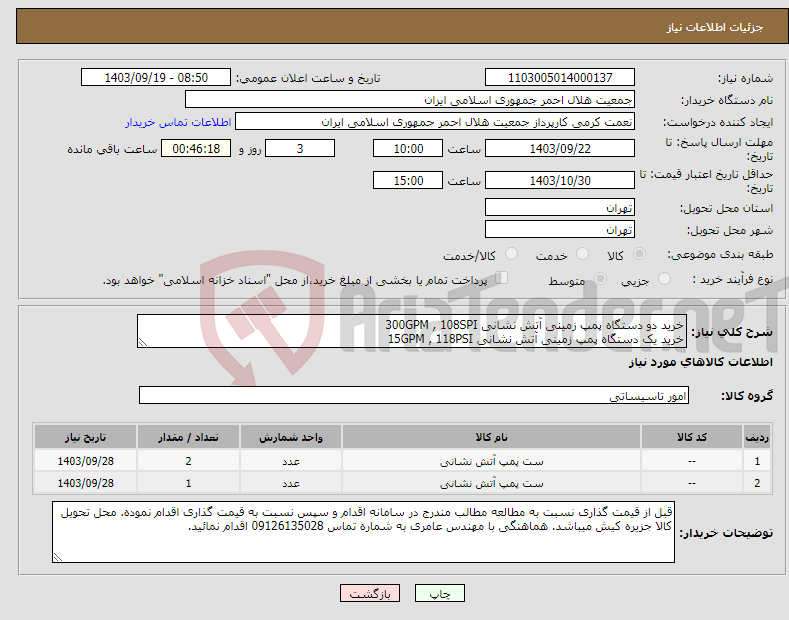789x620 pixels.
Task: Click the گروه کالا label
Action: coord(747,396)
